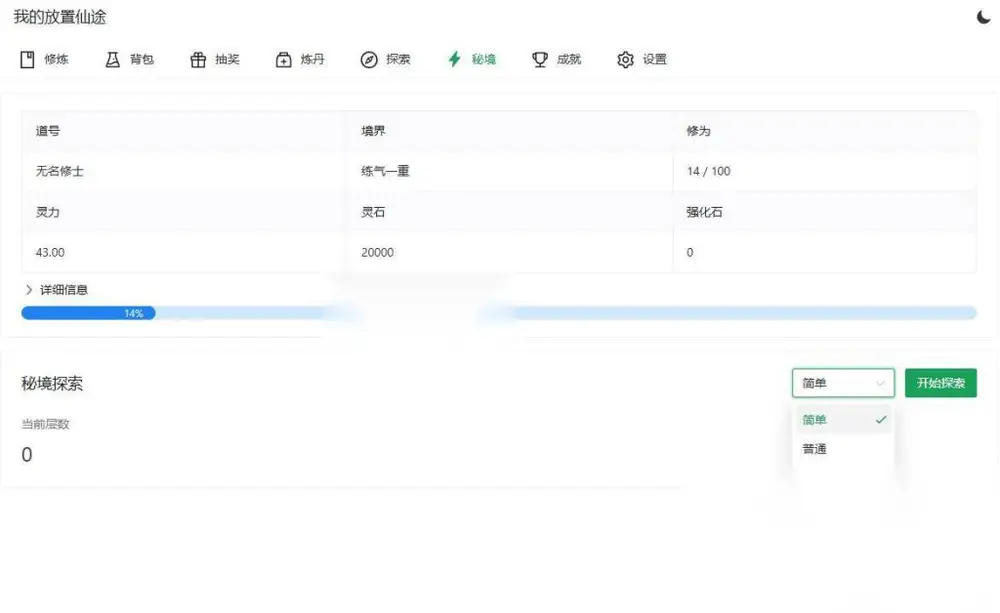Open the 抽奖 menu label
Viewport: 1000px width, 613px height.
(227, 59)
